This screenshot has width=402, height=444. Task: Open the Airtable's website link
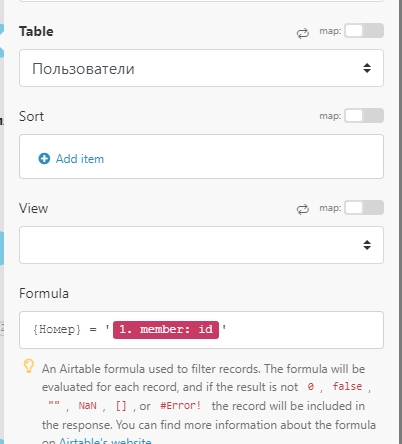(105, 441)
